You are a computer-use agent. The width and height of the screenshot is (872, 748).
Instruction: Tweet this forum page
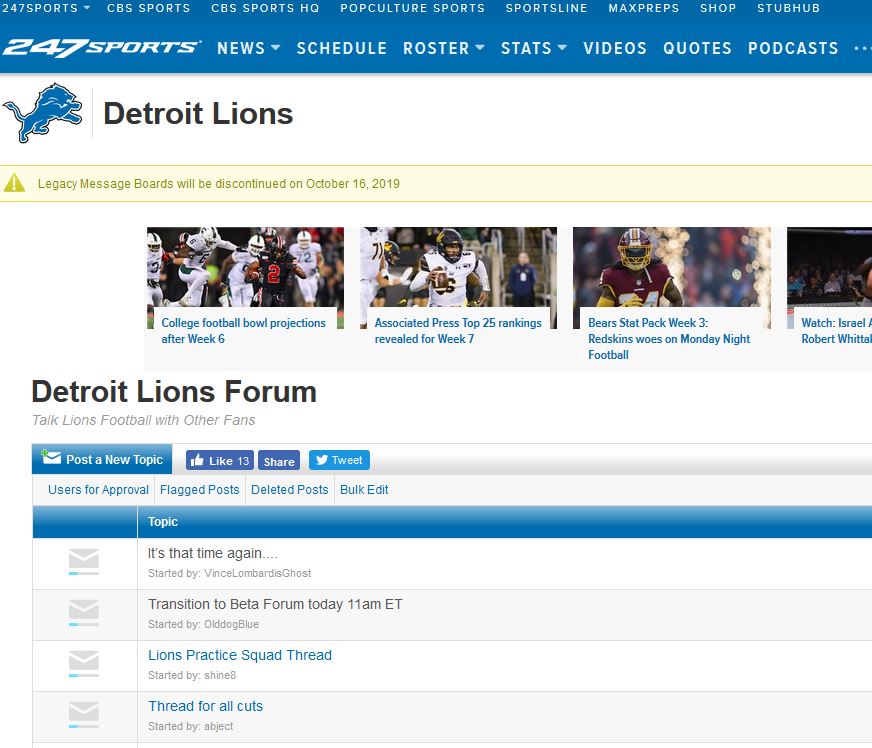338,460
